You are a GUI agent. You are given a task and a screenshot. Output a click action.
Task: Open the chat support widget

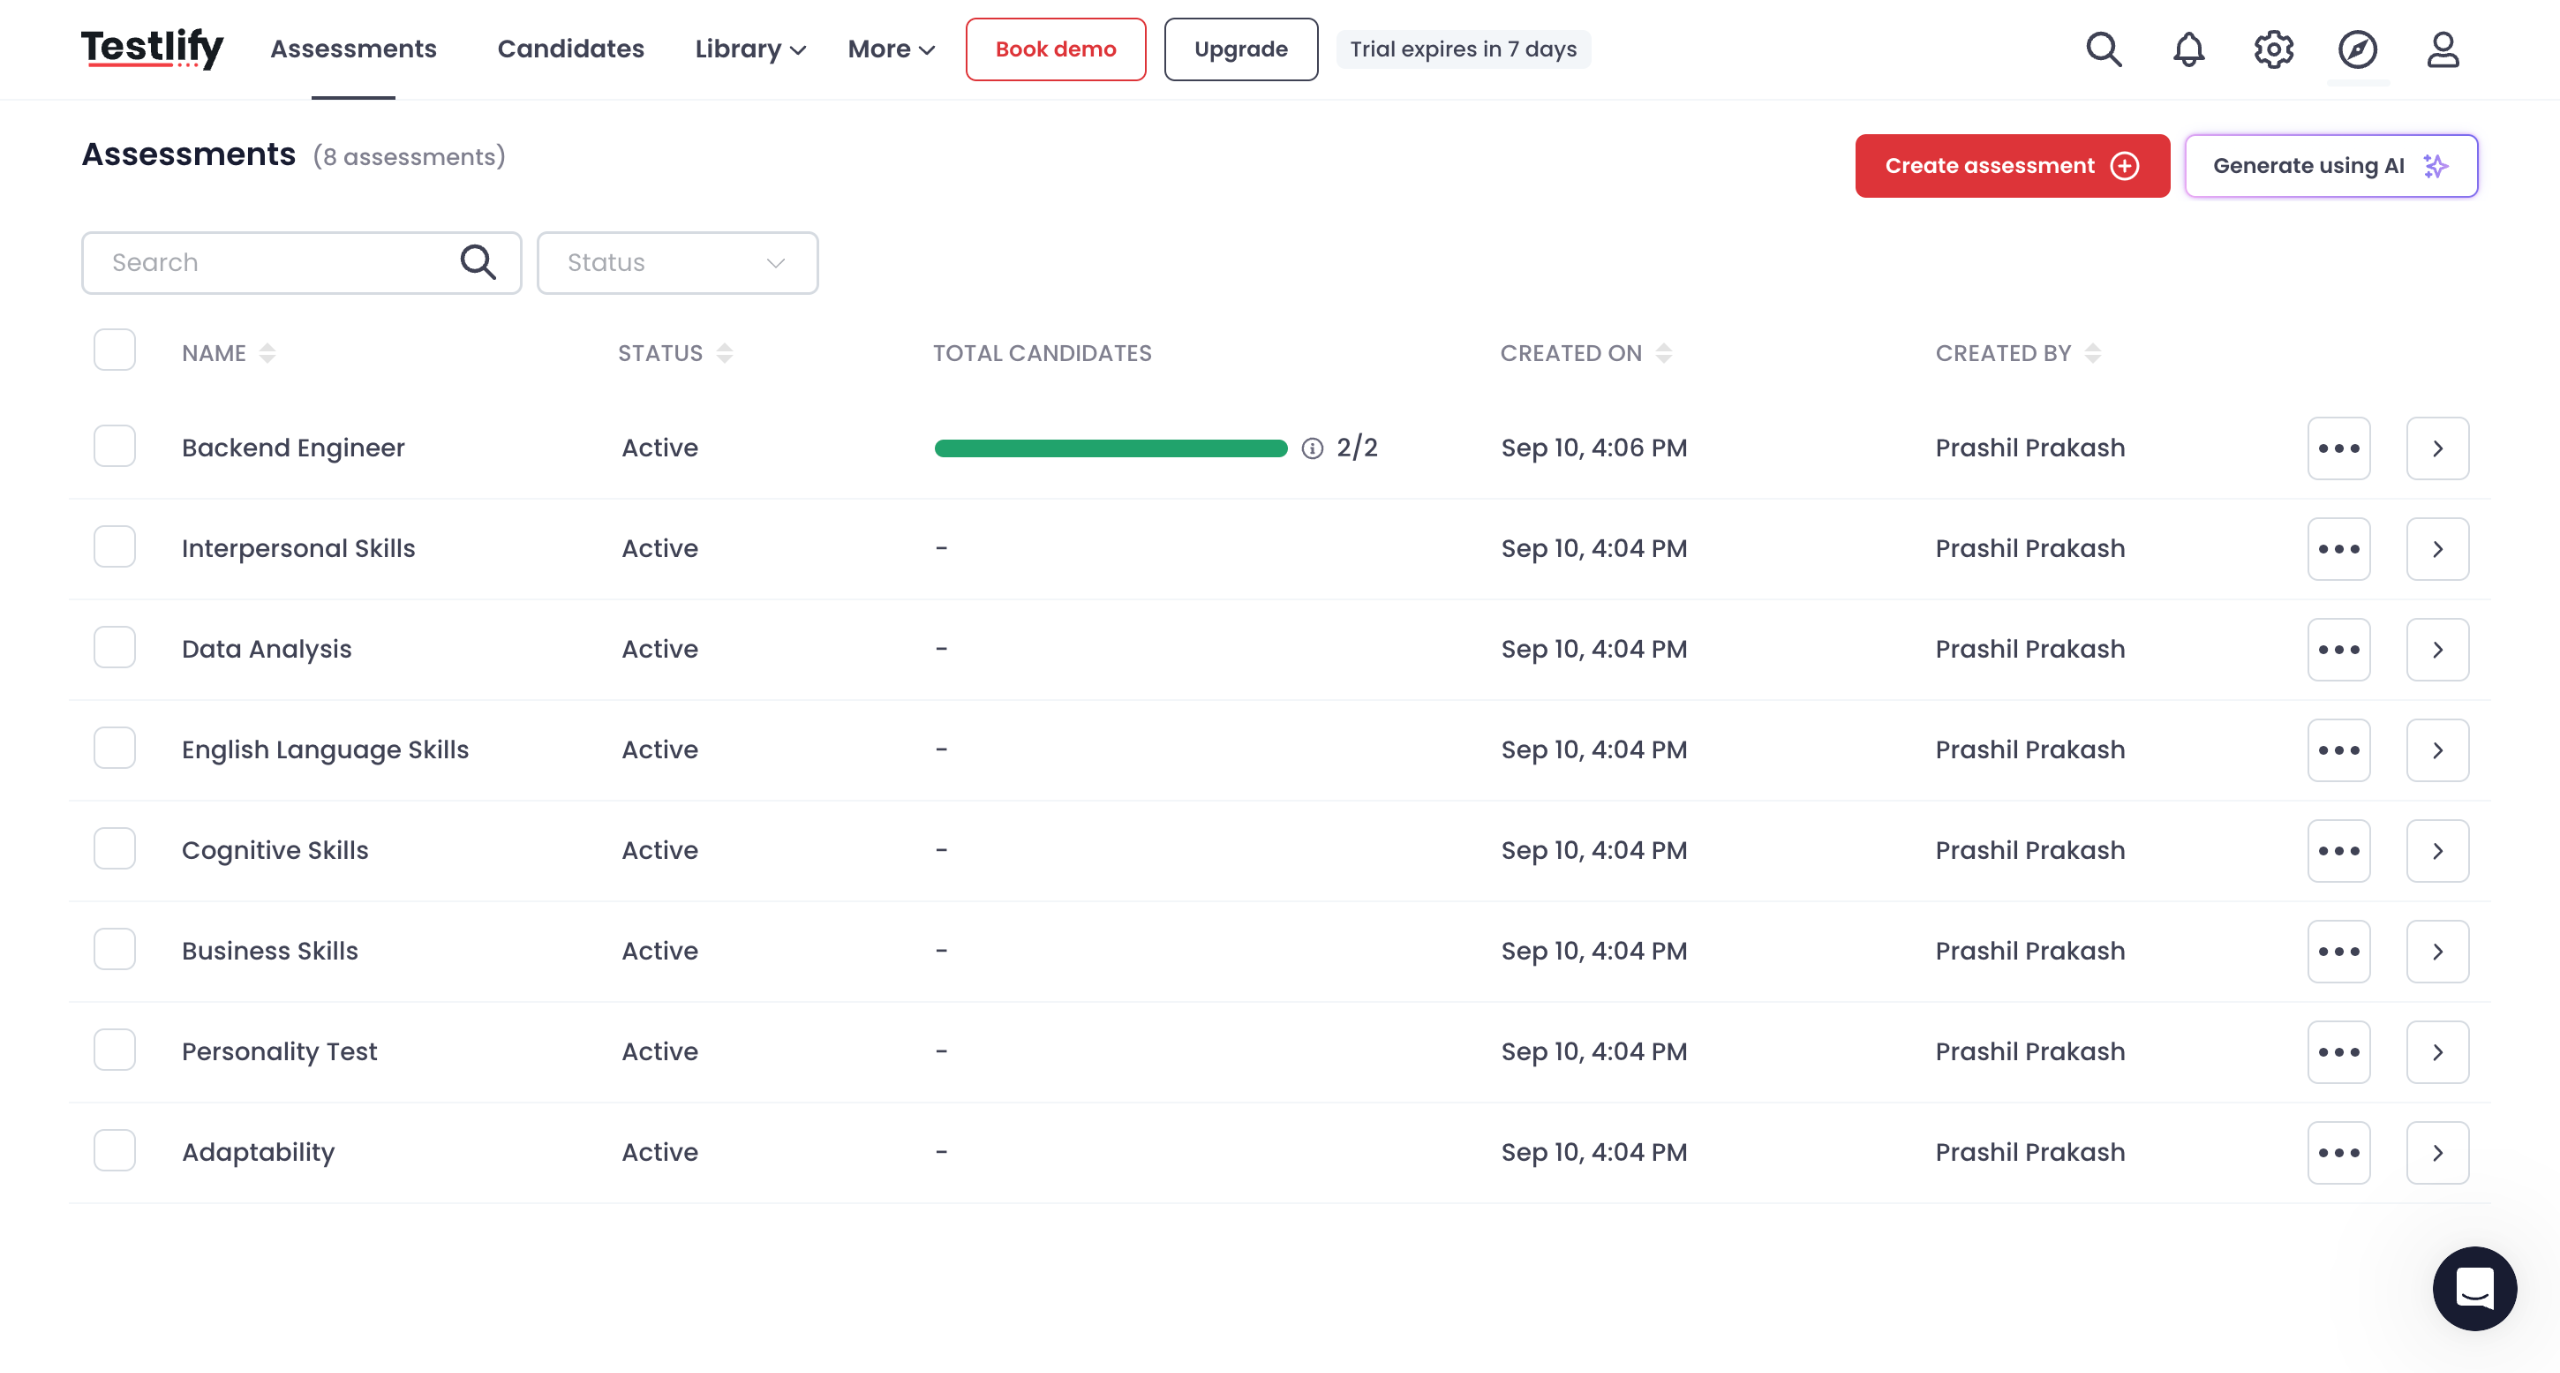pos(2474,1288)
